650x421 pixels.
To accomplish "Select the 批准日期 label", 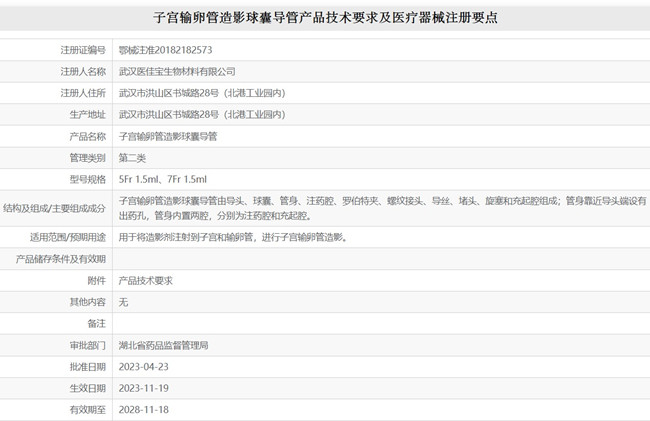I will point(88,367).
